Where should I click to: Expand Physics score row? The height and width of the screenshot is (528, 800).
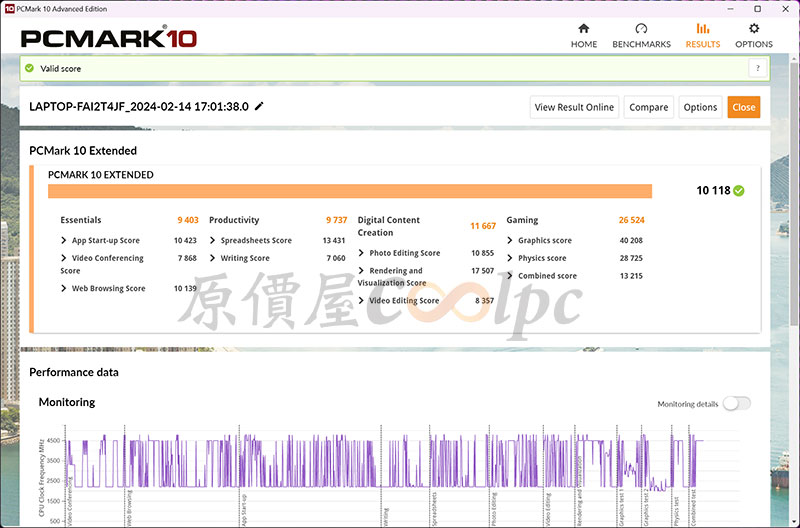click(x=510, y=258)
